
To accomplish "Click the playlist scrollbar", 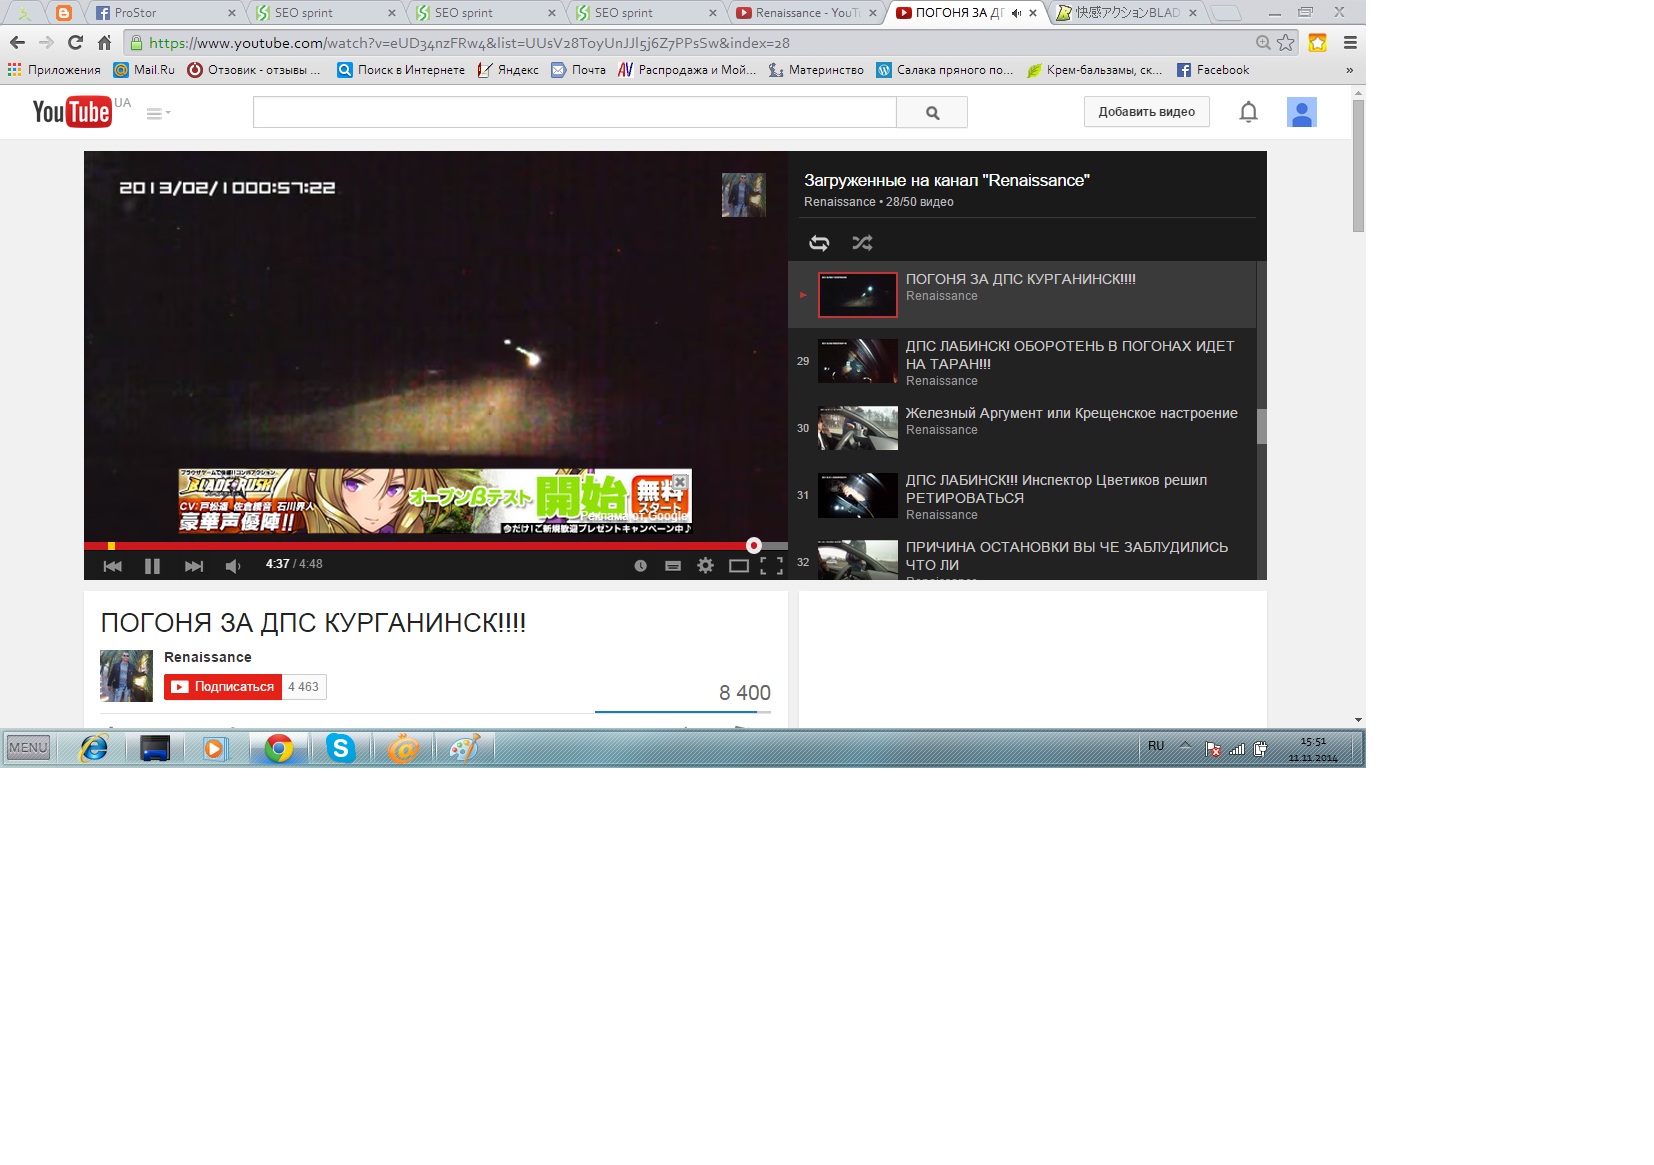I will pyautogui.click(x=1261, y=426).
